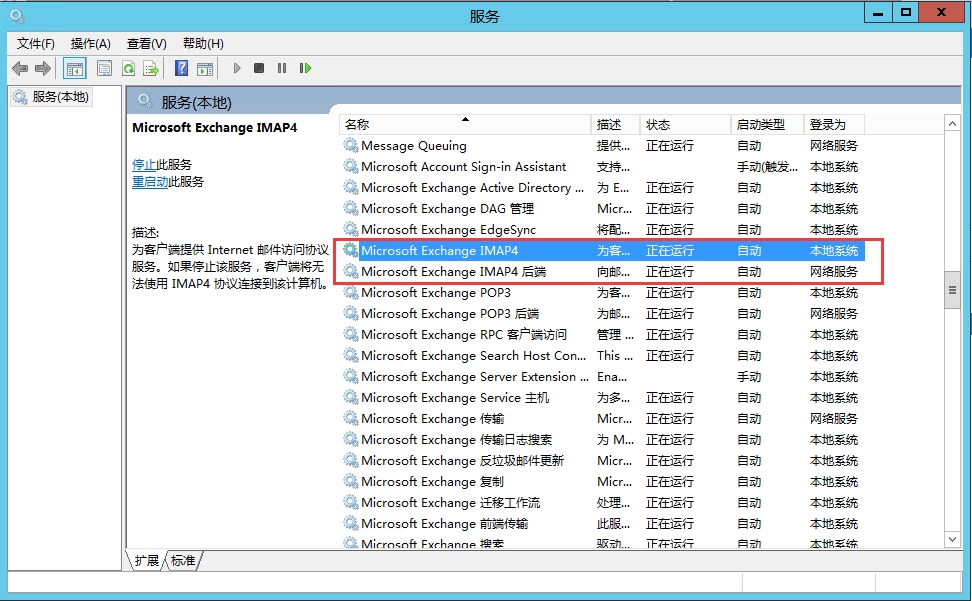Click the Back arrow toolbar icon
This screenshot has width=972, height=601.
coord(20,68)
